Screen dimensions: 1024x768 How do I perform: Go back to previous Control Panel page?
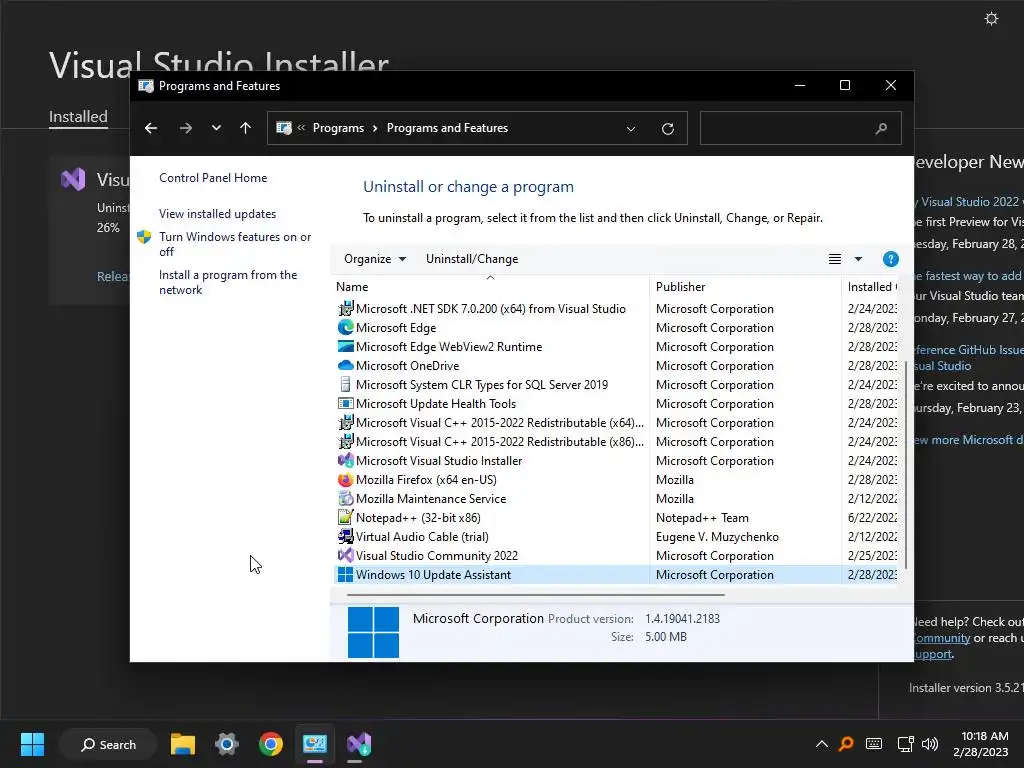click(x=151, y=128)
